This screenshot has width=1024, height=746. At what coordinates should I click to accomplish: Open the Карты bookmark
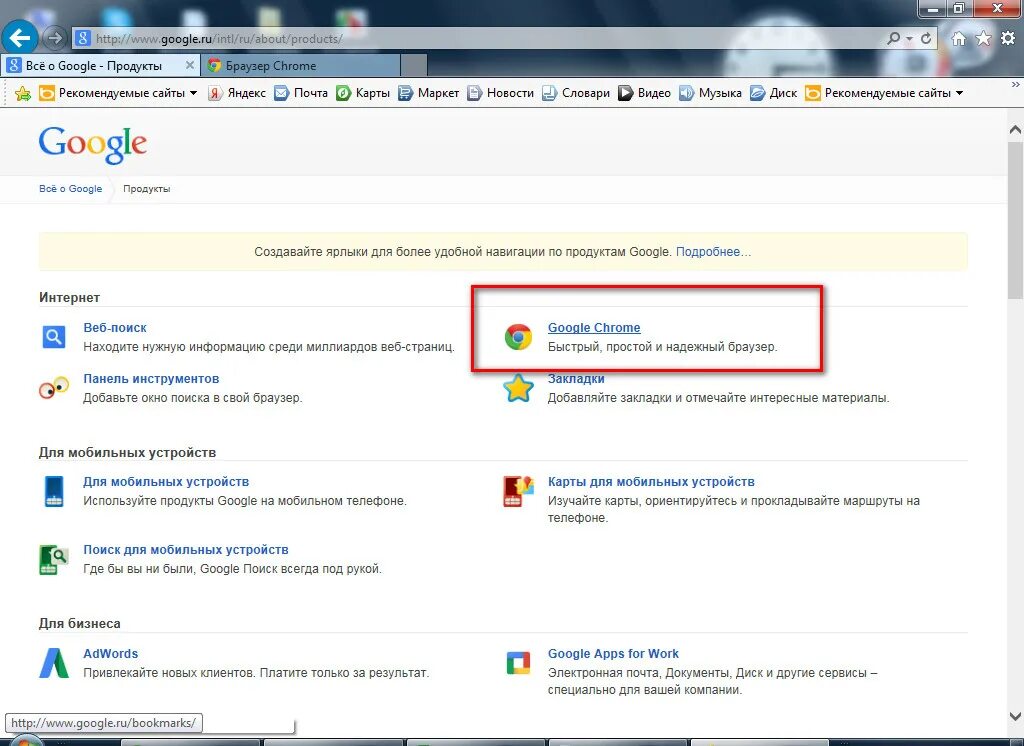tap(363, 93)
